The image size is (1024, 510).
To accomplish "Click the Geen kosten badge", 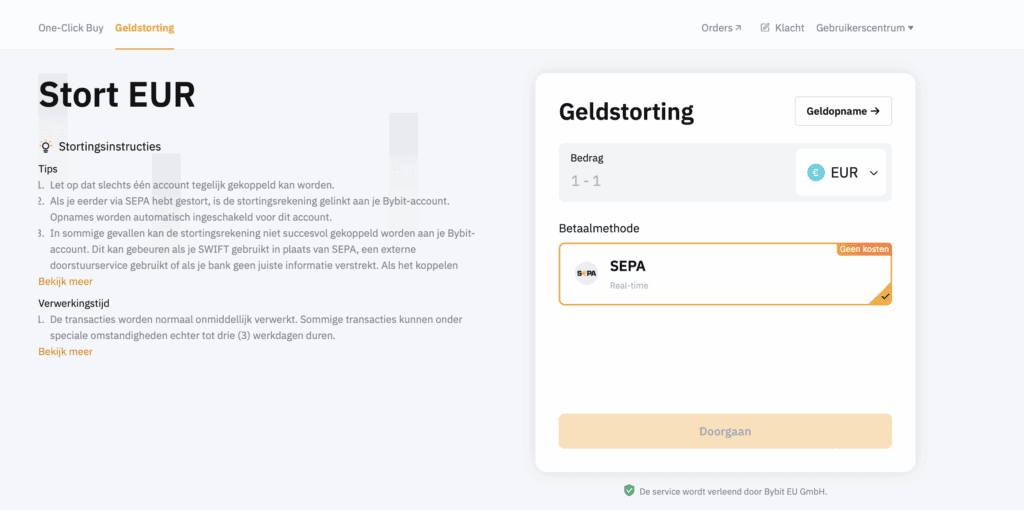I will [x=863, y=249].
